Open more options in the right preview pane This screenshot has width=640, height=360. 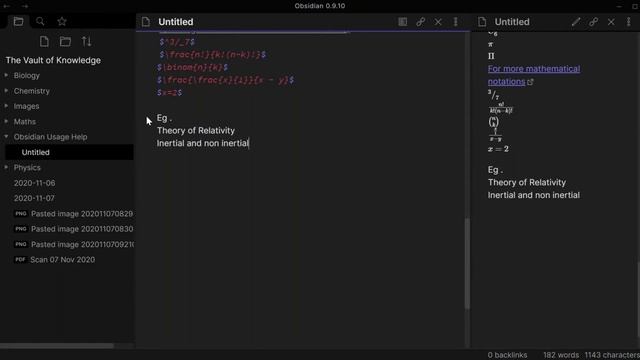(x=629, y=22)
